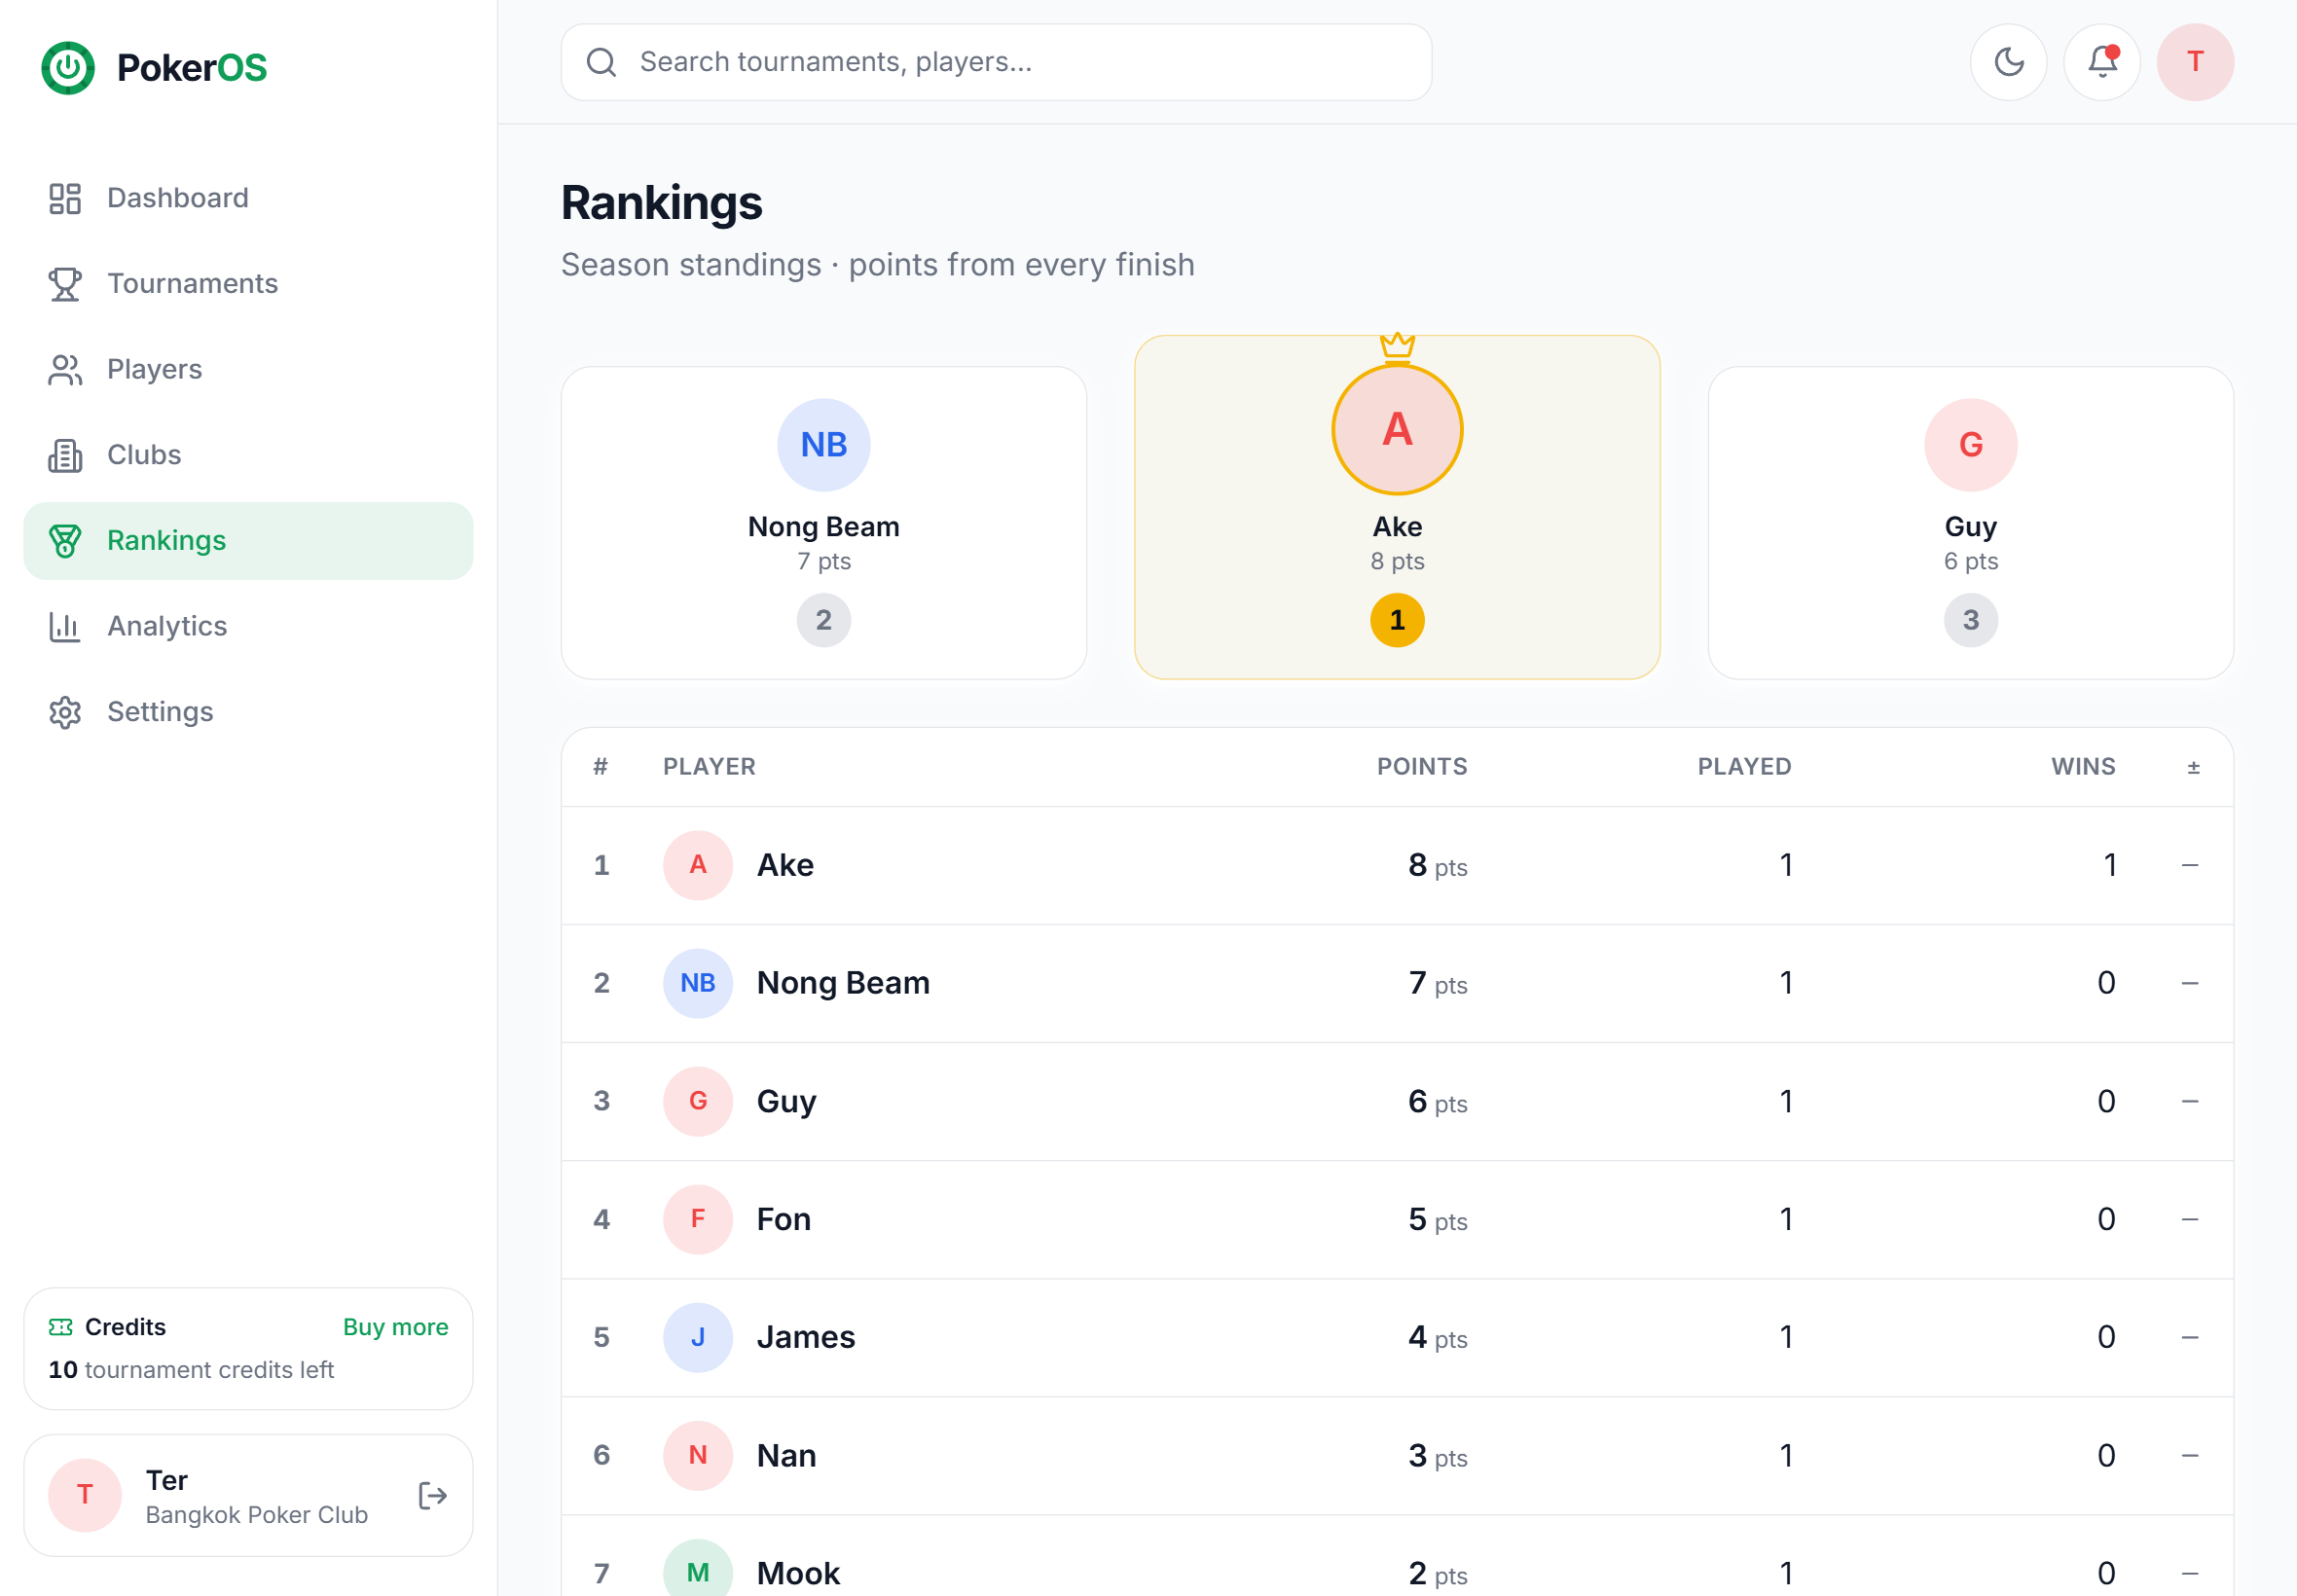Image resolution: width=2297 pixels, height=1596 pixels.
Task: Open the James row in the rankings table
Action: click(x=1397, y=1338)
